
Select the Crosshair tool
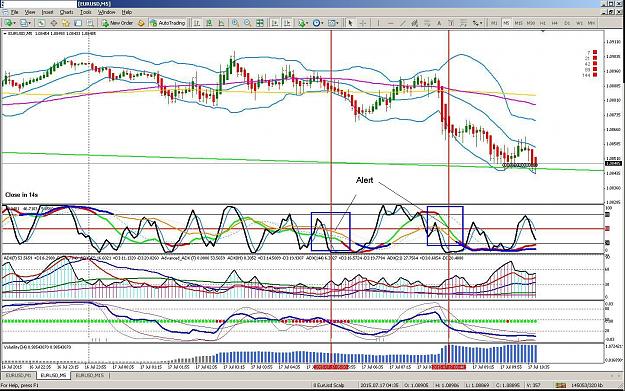[363, 23]
